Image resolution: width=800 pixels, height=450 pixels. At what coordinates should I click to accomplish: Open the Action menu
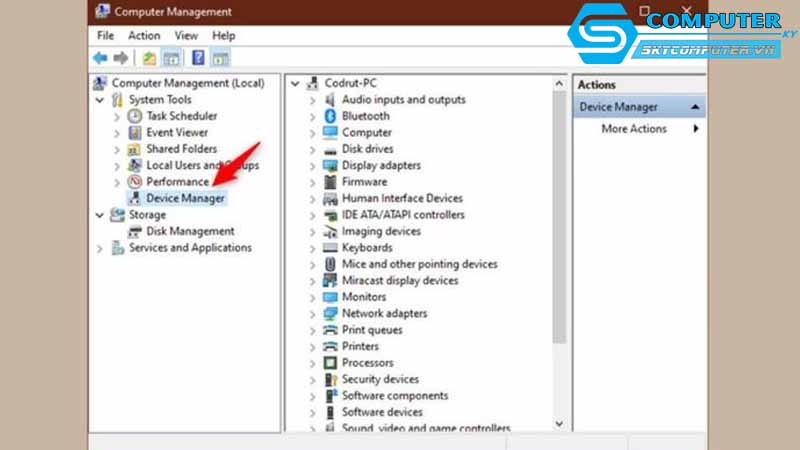point(143,36)
